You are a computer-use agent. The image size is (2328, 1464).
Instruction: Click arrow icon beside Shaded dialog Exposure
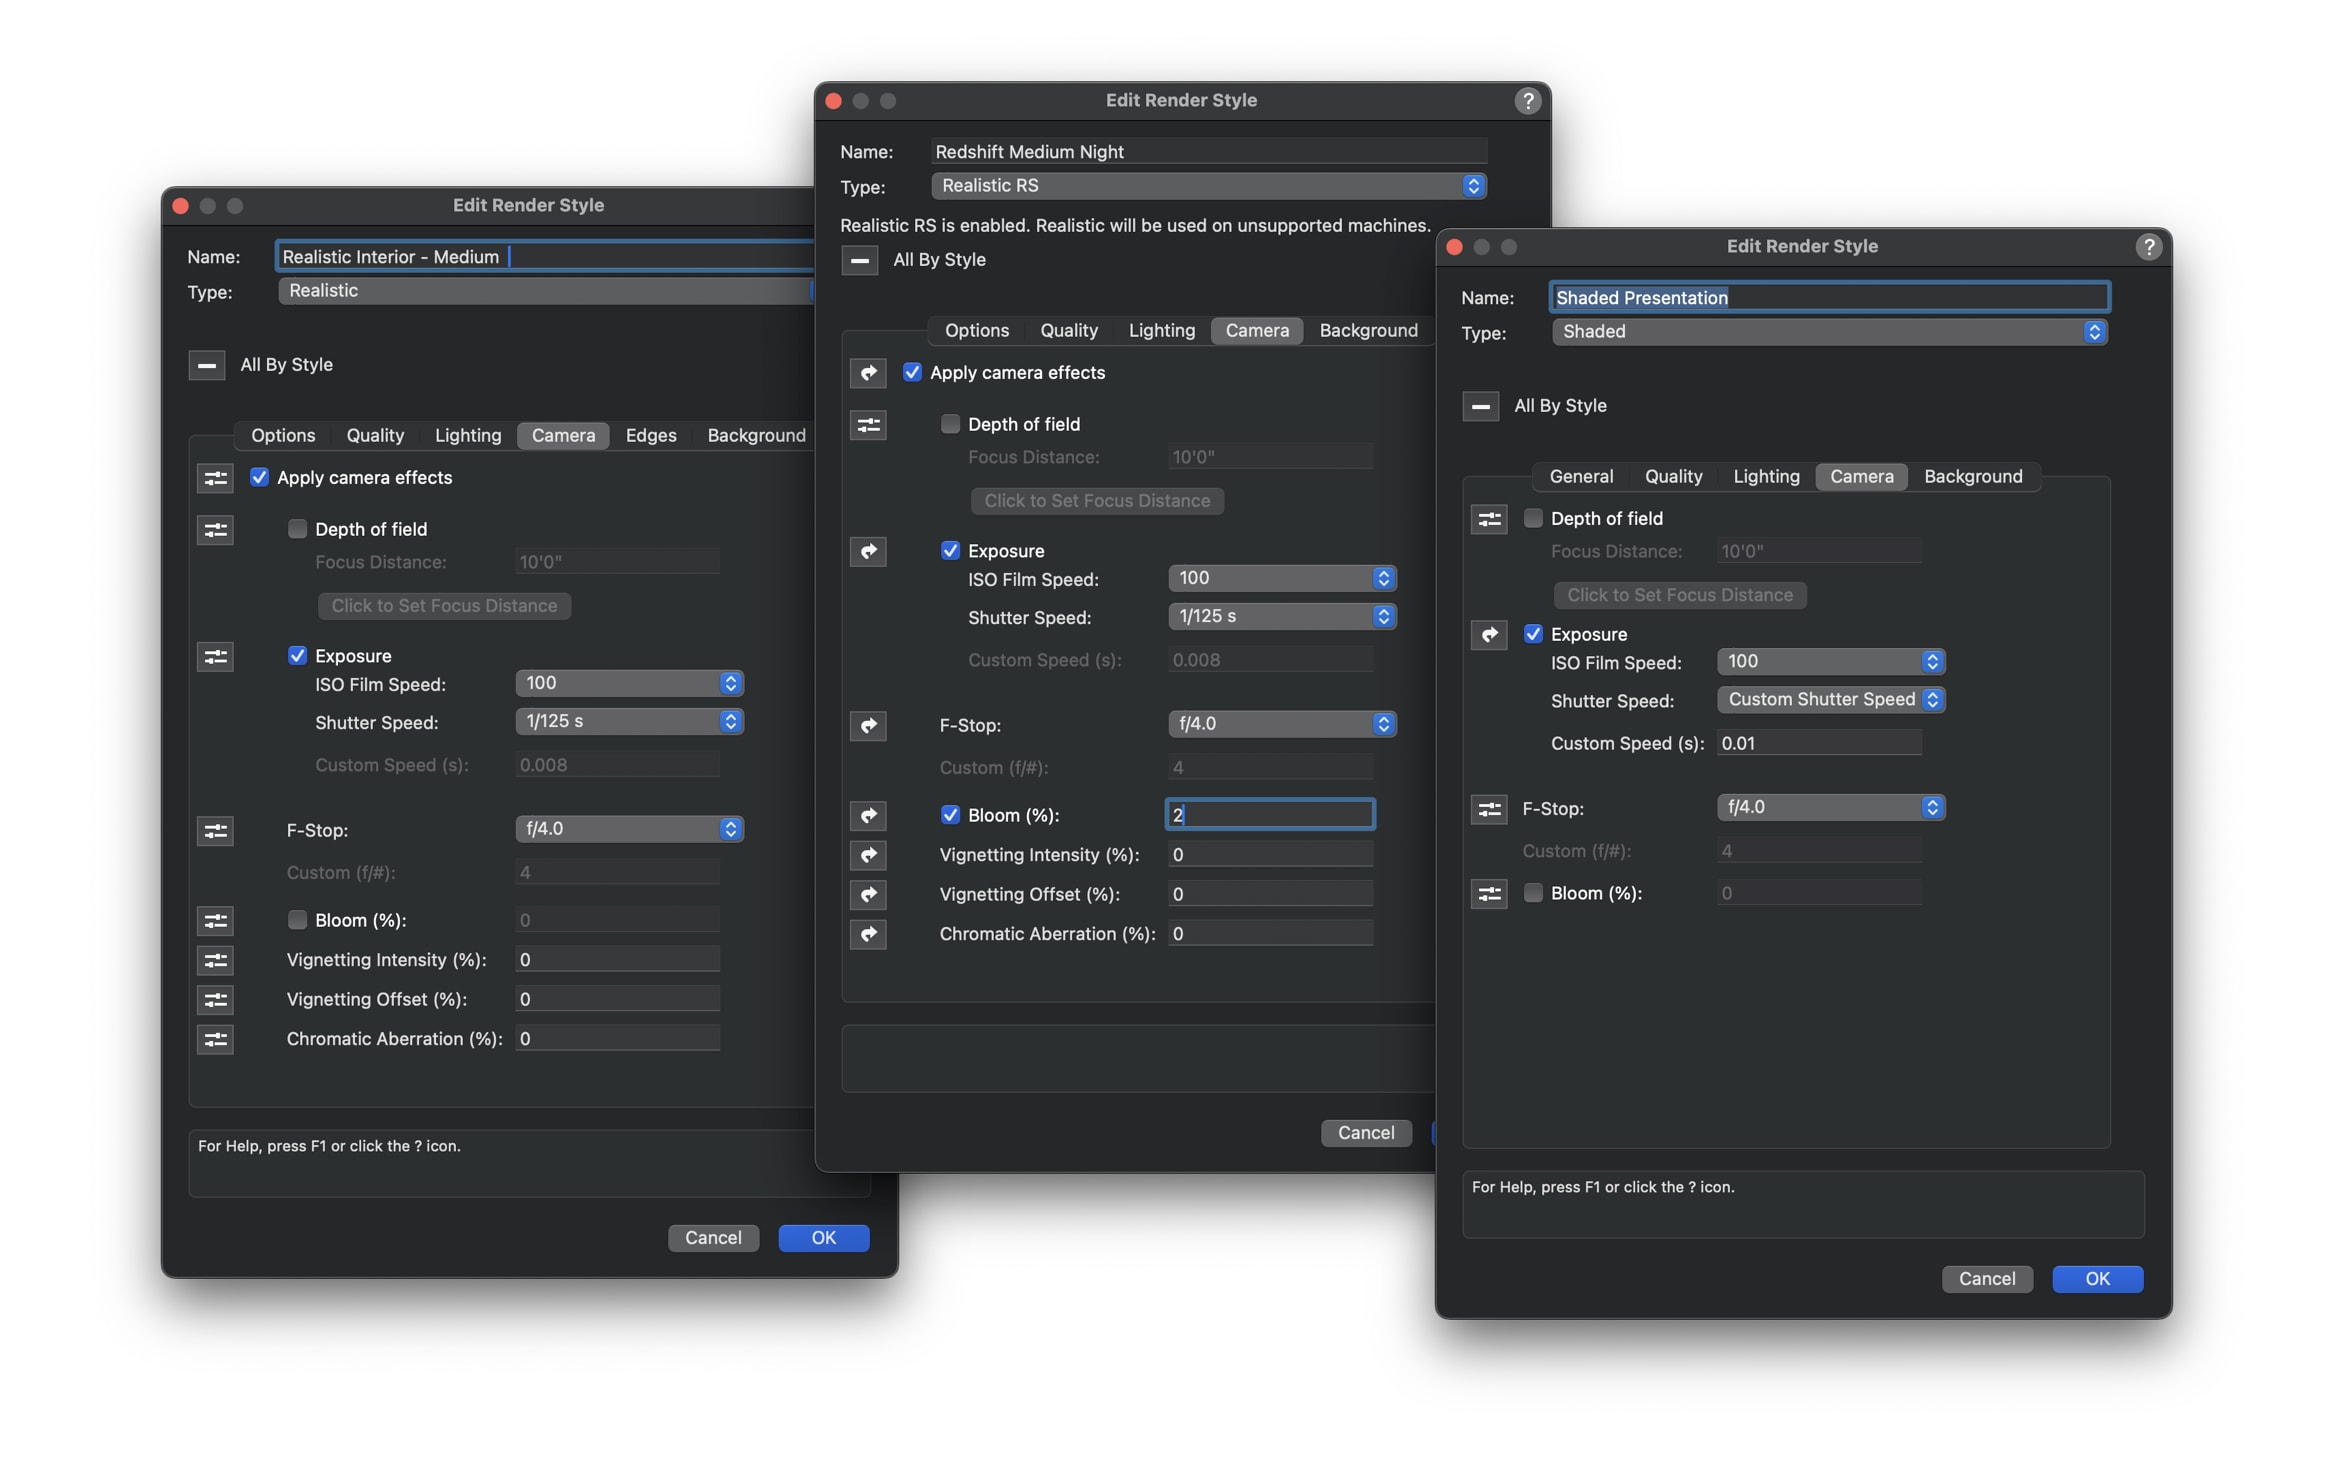coord(1489,635)
